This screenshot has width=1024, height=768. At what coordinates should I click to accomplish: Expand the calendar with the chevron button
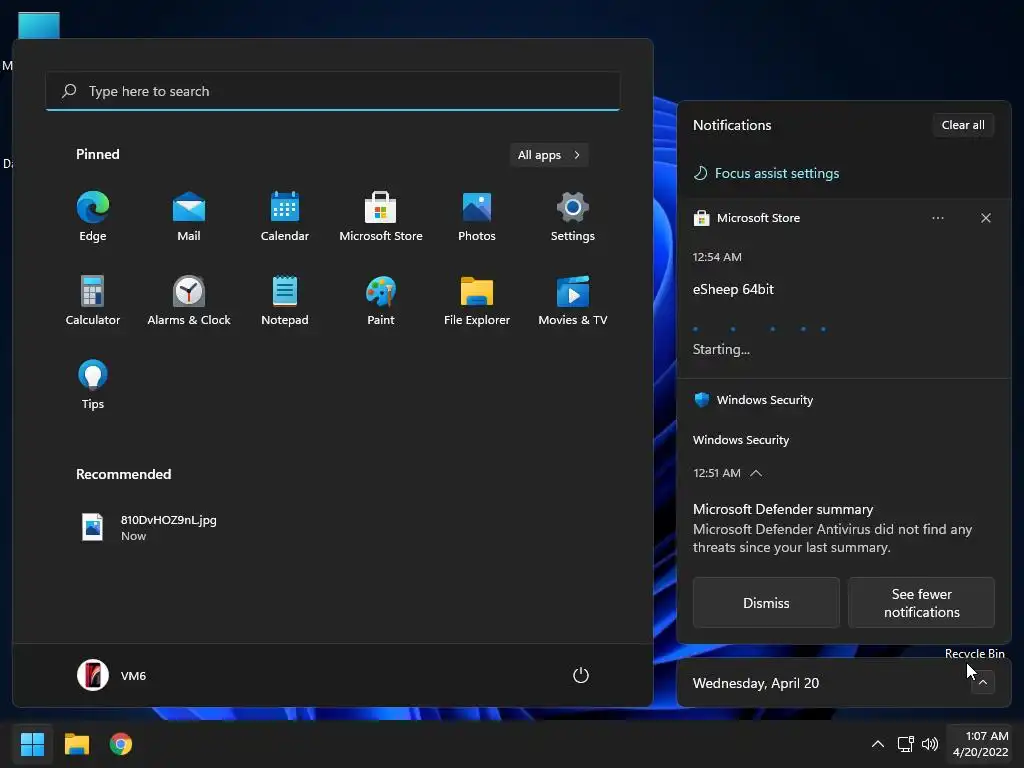(x=982, y=682)
